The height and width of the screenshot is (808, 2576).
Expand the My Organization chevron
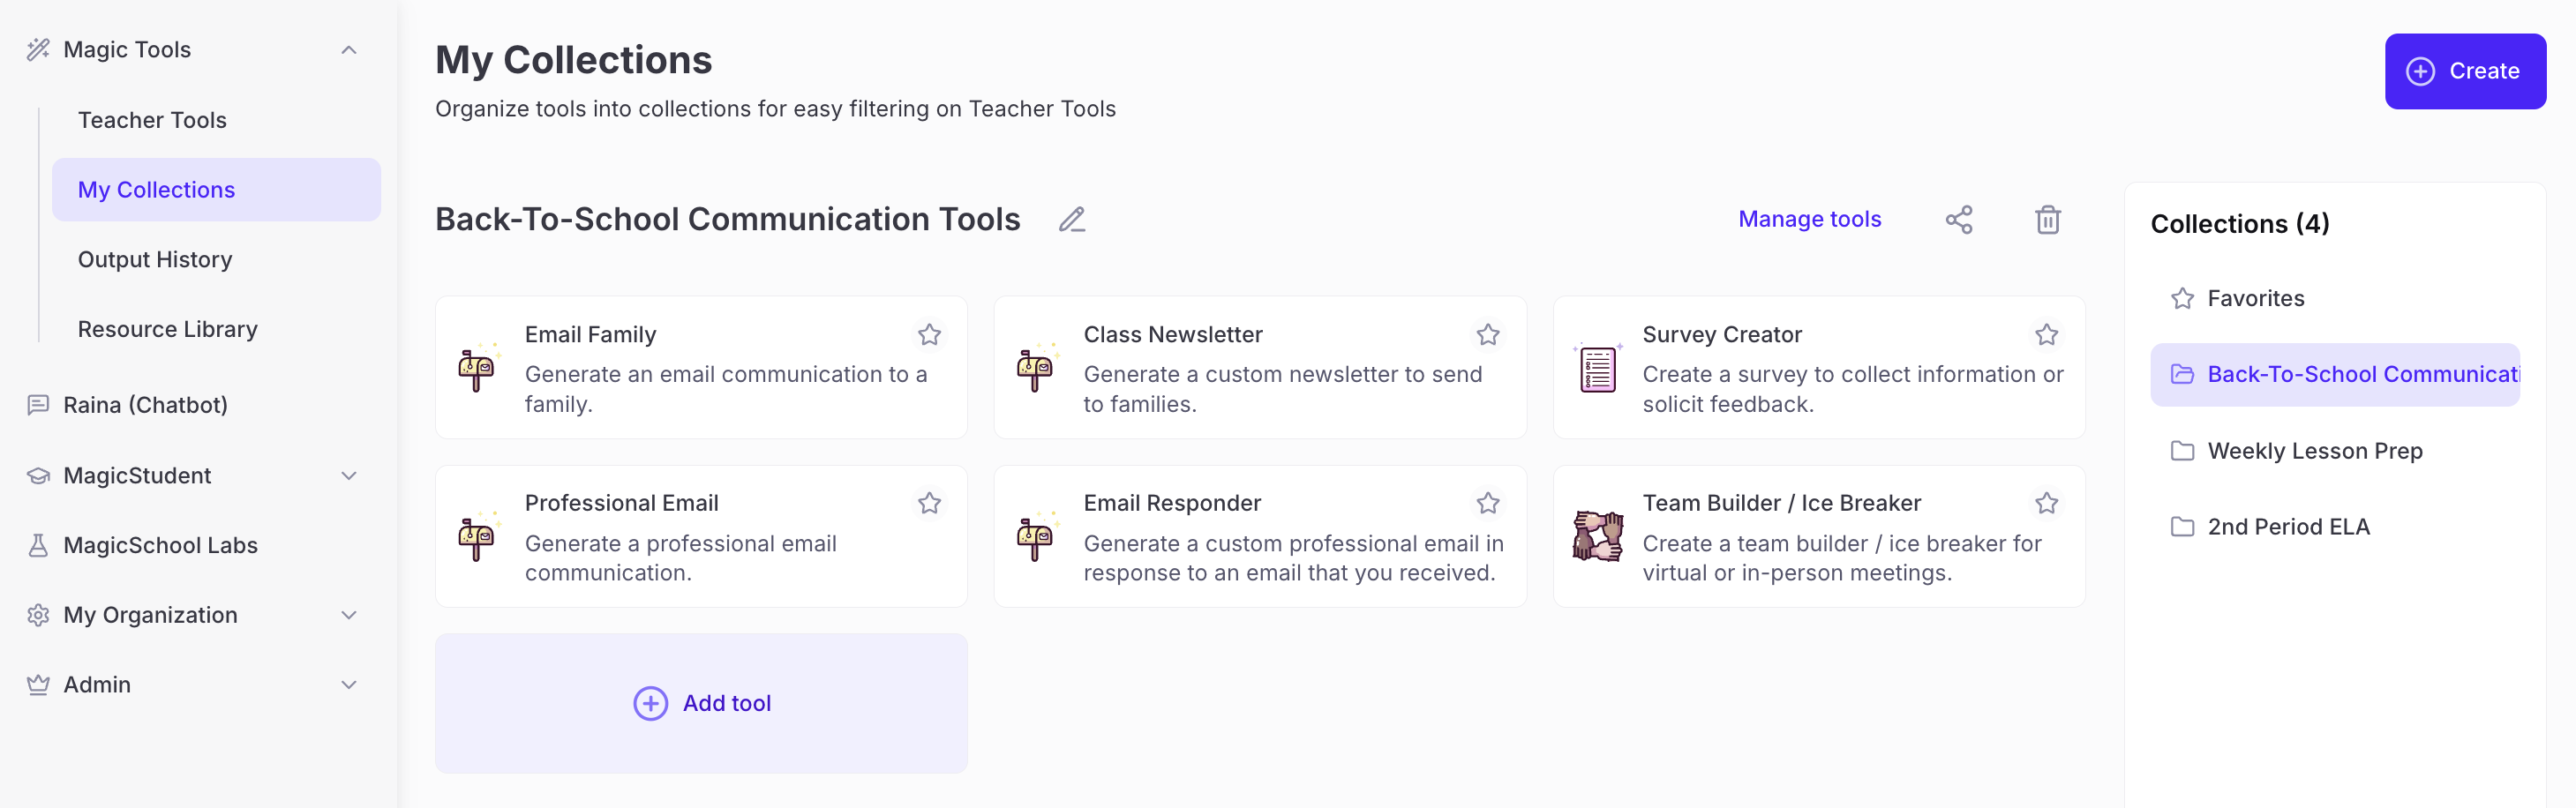(349, 615)
